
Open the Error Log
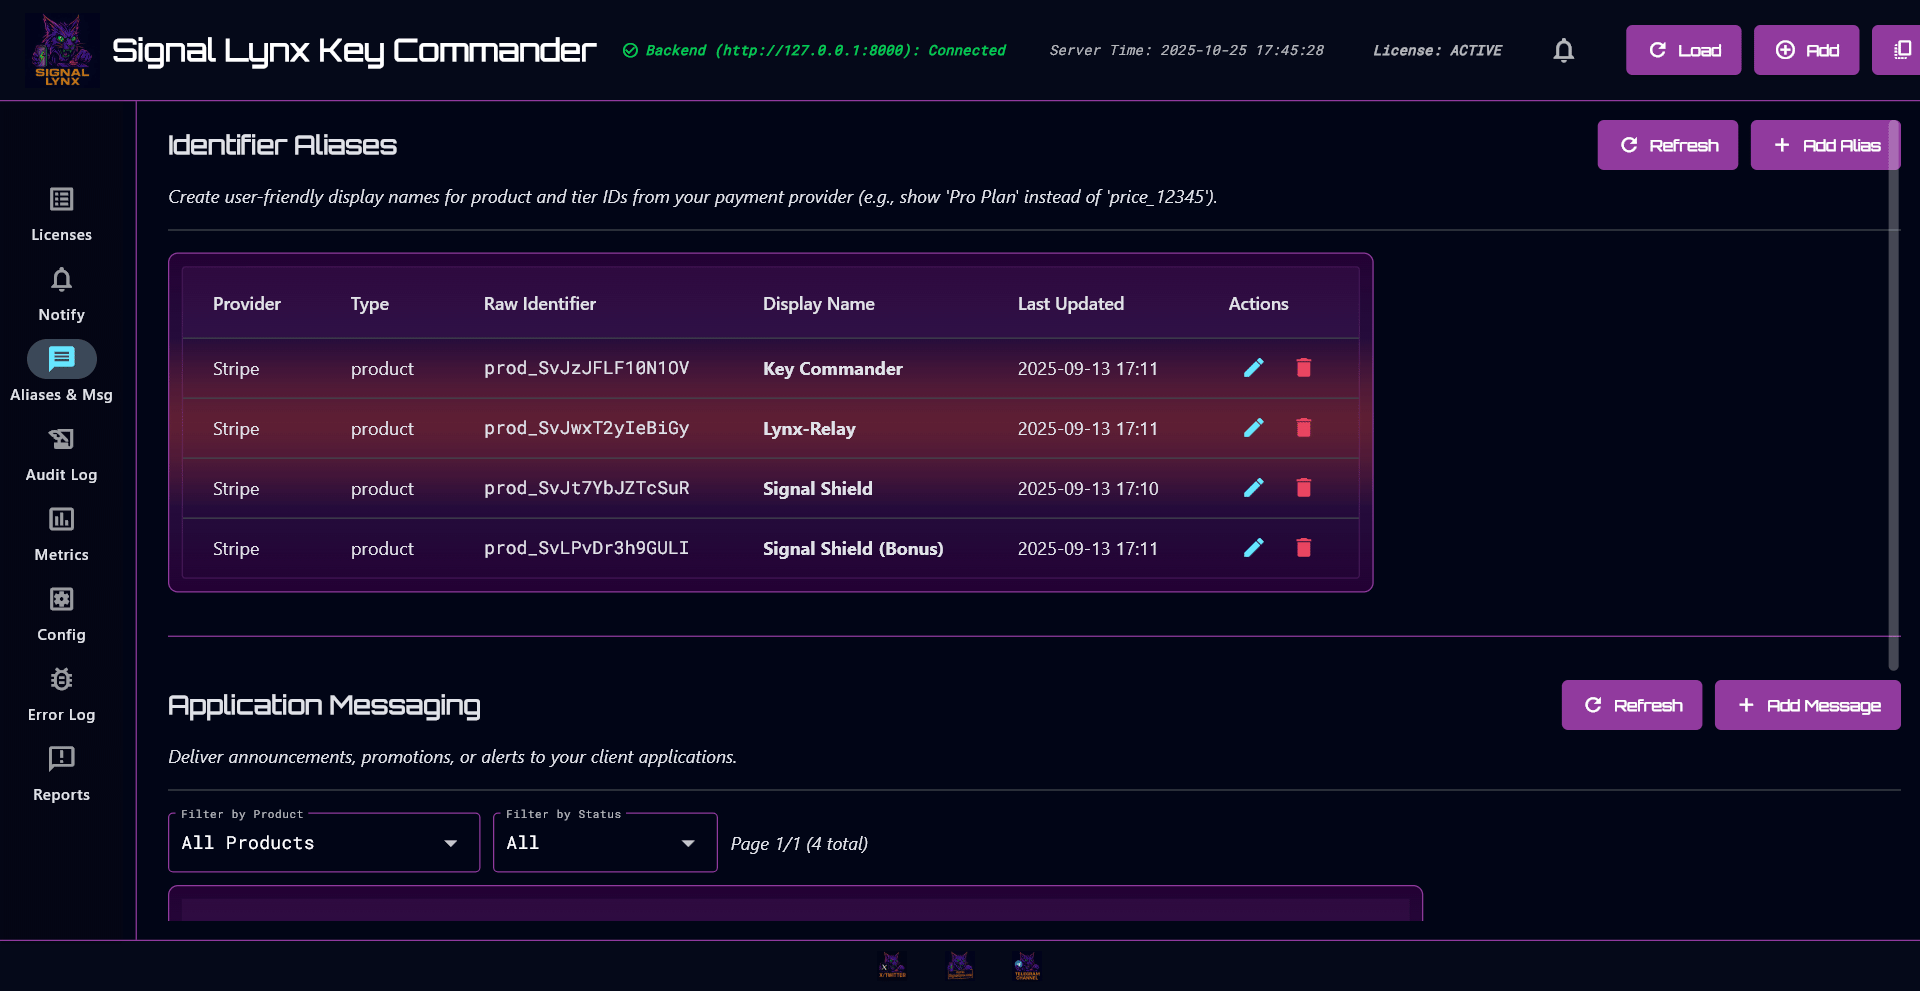[x=61, y=693]
